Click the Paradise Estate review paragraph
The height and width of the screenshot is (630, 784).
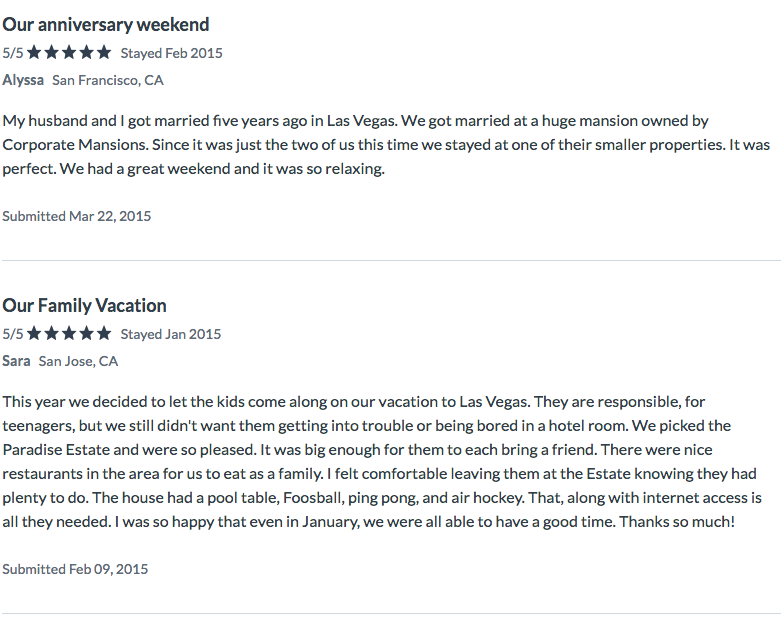coord(382,462)
